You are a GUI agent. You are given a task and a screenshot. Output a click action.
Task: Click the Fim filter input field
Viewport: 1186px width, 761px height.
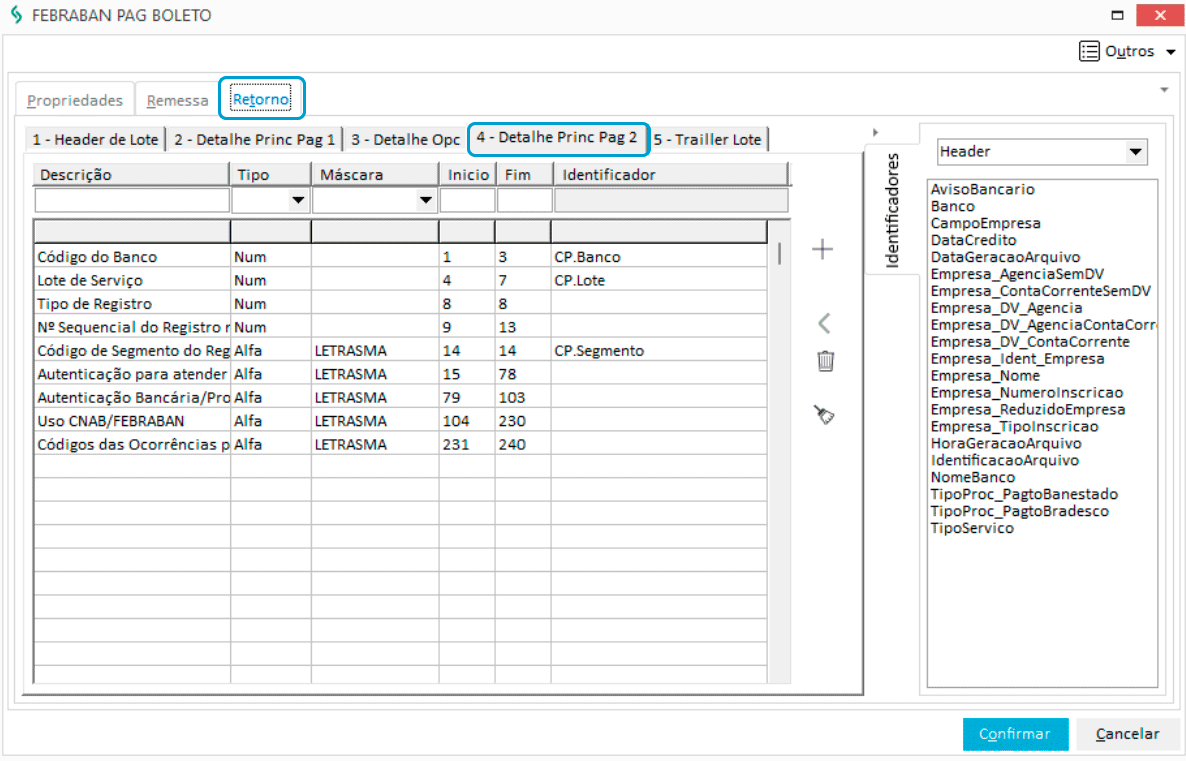pos(525,200)
